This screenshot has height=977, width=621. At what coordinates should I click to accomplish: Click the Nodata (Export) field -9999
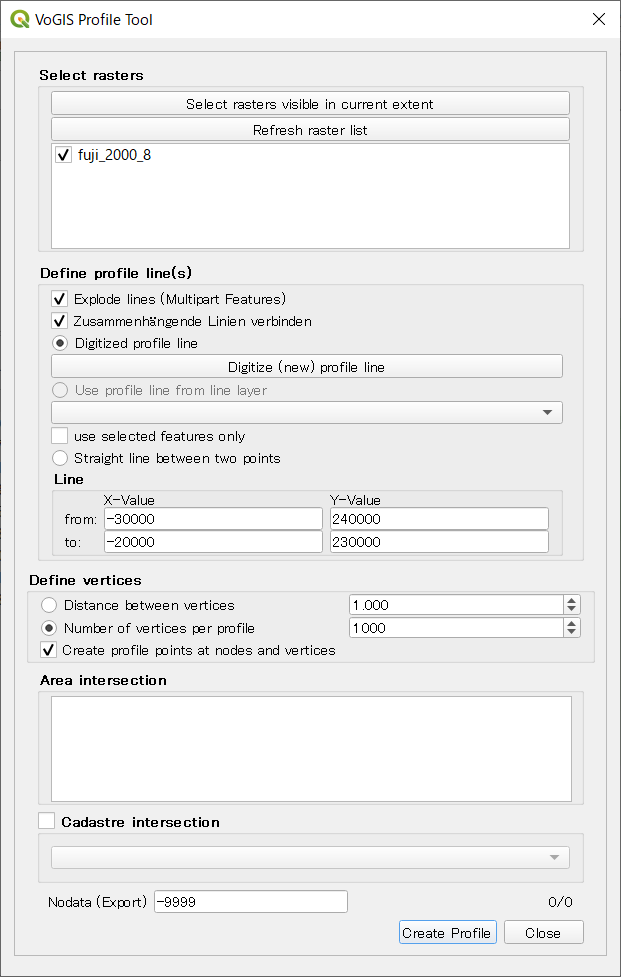coord(251,902)
